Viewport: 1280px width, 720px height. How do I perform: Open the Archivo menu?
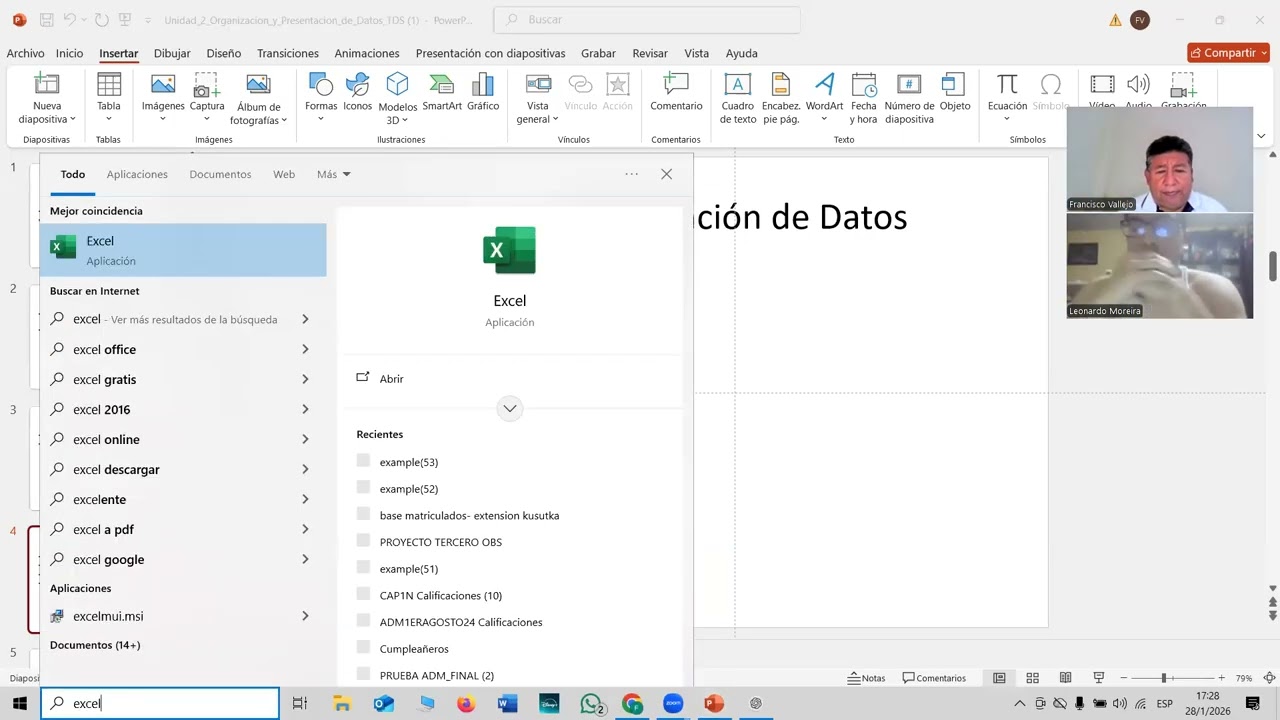pos(26,53)
